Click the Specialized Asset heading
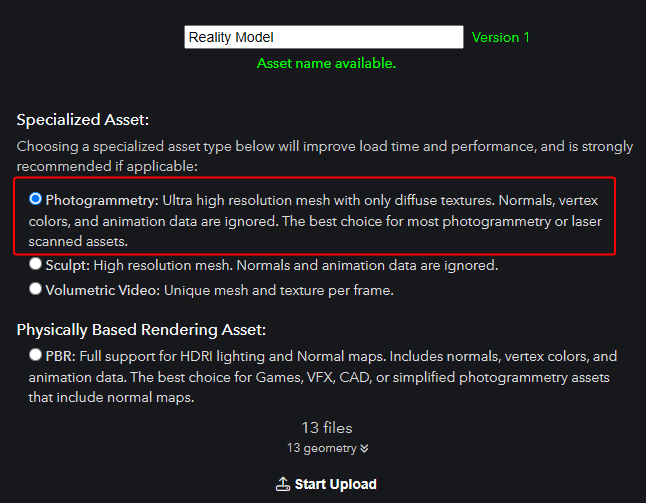The width and height of the screenshot is (646, 503). tap(83, 120)
